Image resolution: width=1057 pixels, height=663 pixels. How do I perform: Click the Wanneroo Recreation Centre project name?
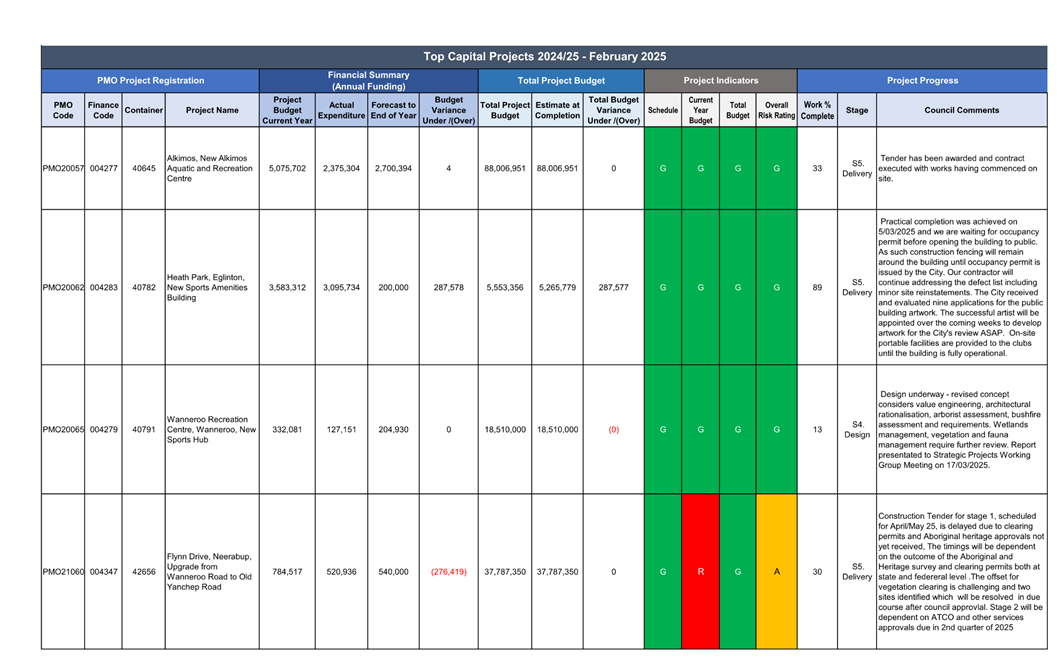coord(211,430)
